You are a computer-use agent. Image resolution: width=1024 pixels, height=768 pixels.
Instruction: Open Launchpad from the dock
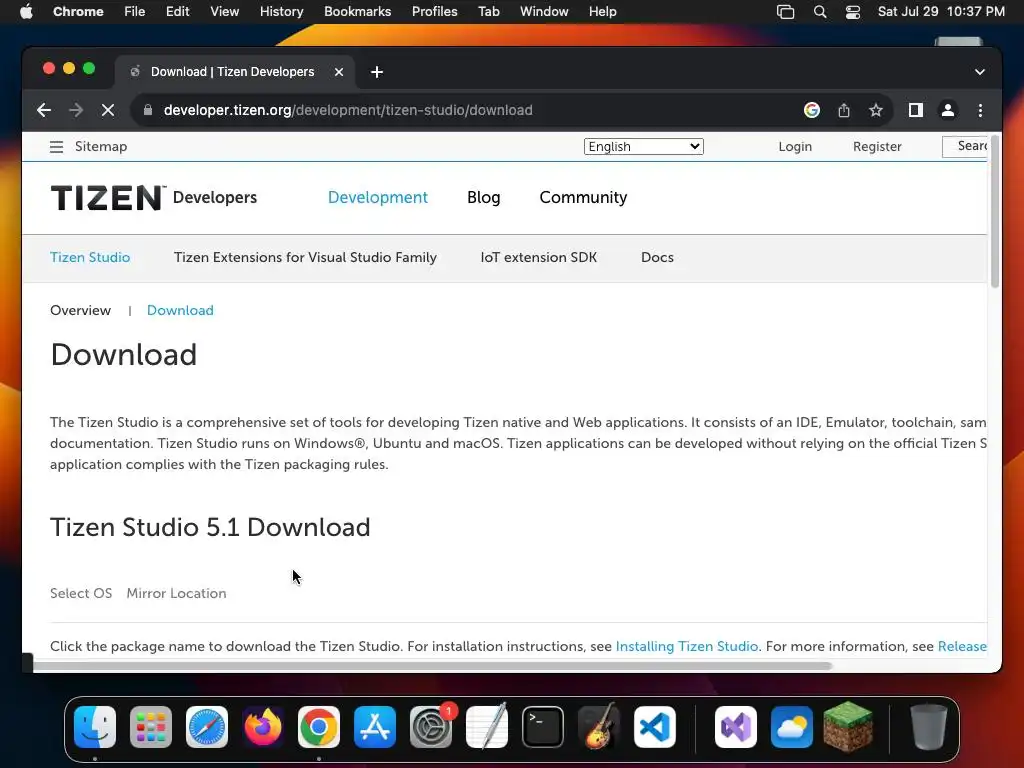[151, 727]
